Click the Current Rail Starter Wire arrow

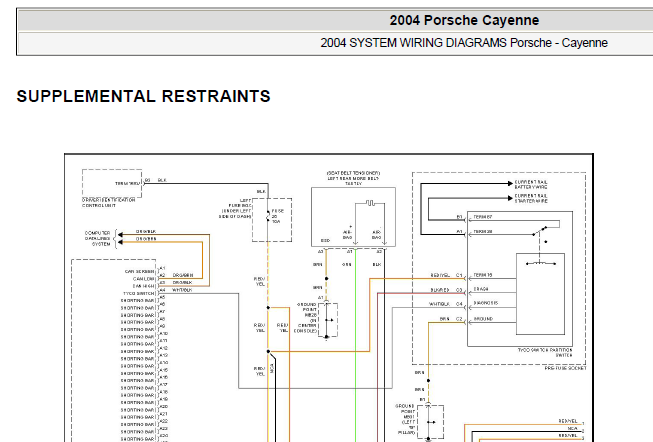(510, 198)
